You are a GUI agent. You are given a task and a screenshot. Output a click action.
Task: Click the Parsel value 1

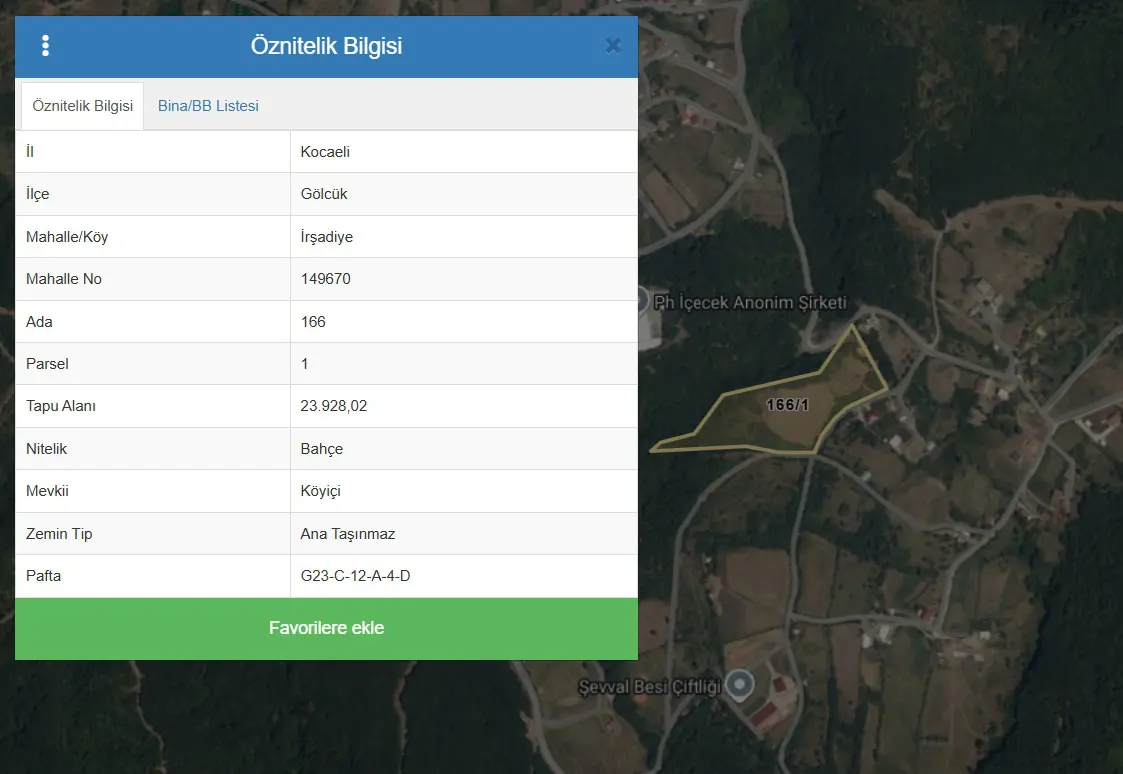coord(304,364)
